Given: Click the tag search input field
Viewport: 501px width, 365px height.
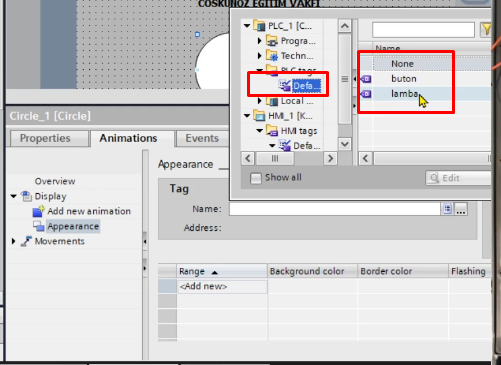Looking at the screenshot, I should coord(423,30).
